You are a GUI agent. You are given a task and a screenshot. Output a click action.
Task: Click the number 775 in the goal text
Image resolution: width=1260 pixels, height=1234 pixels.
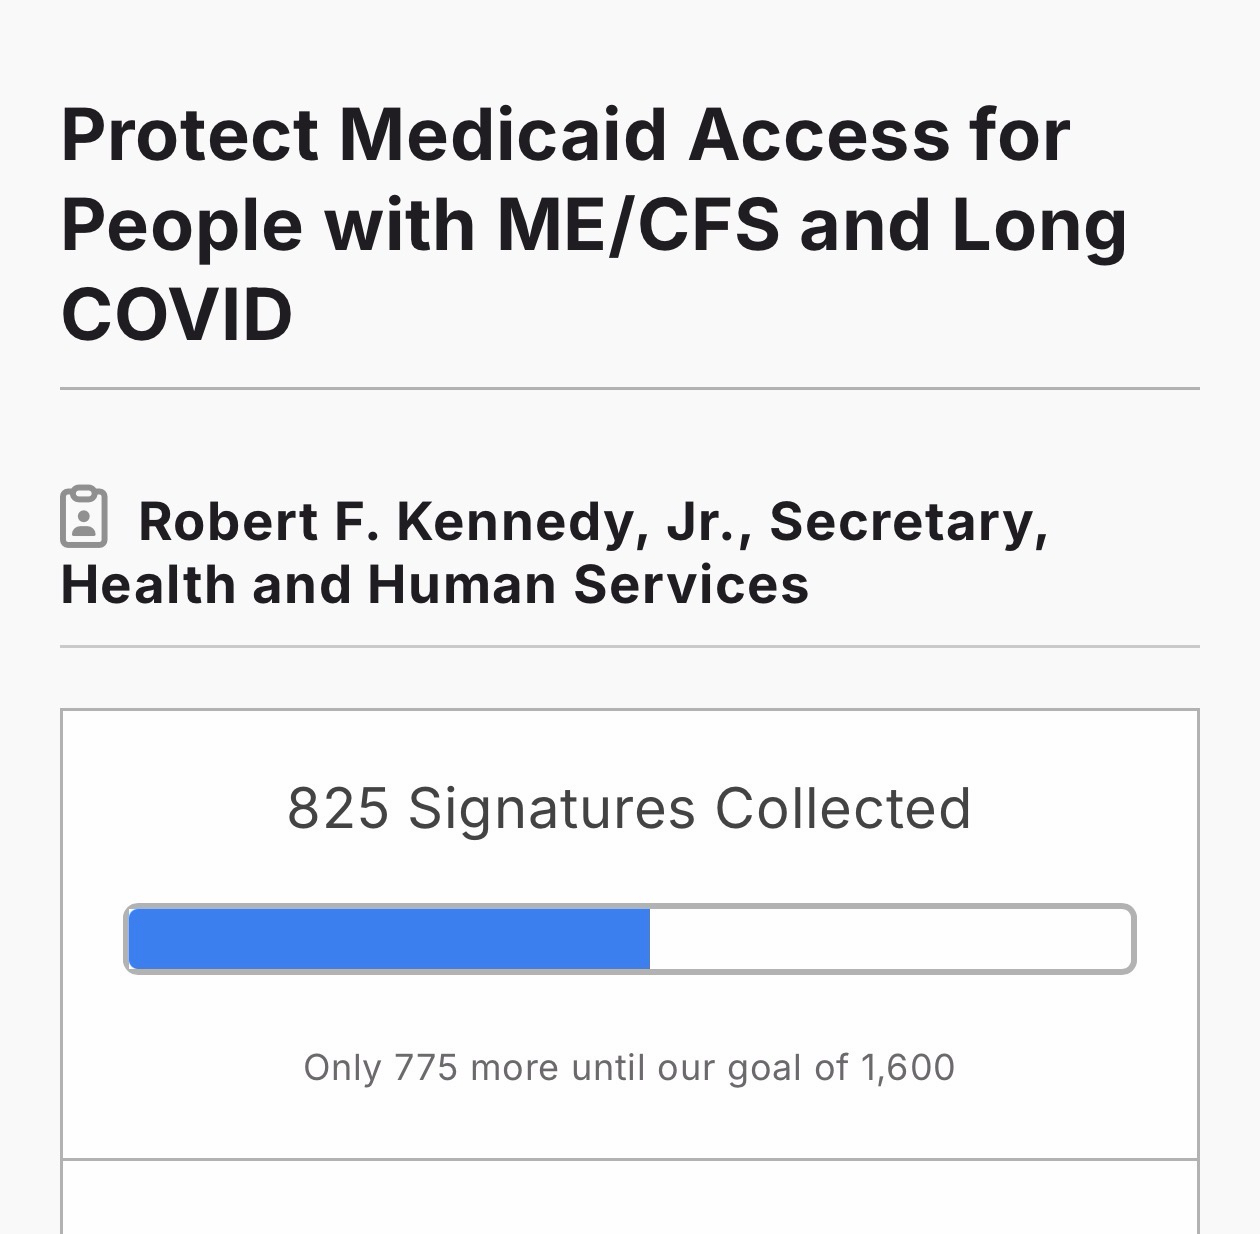(x=425, y=1068)
